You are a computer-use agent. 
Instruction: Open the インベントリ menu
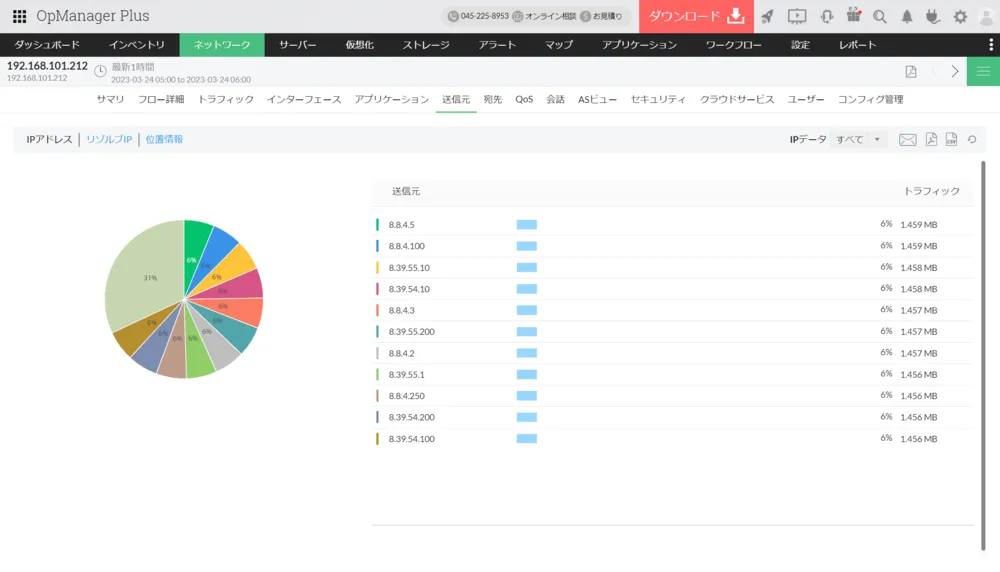136,45
